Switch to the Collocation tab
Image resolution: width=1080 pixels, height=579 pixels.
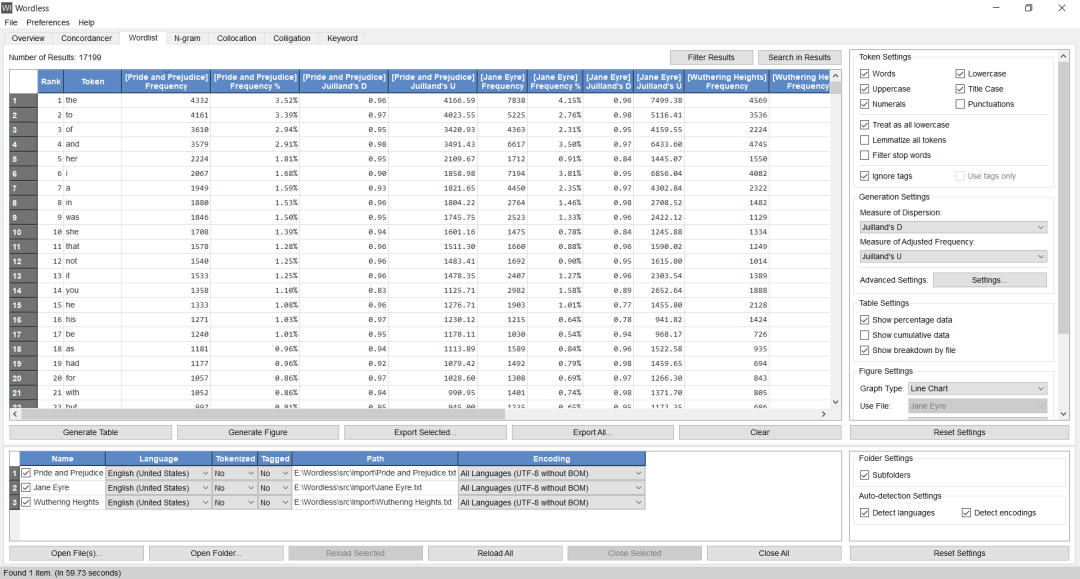coord(236,39)
